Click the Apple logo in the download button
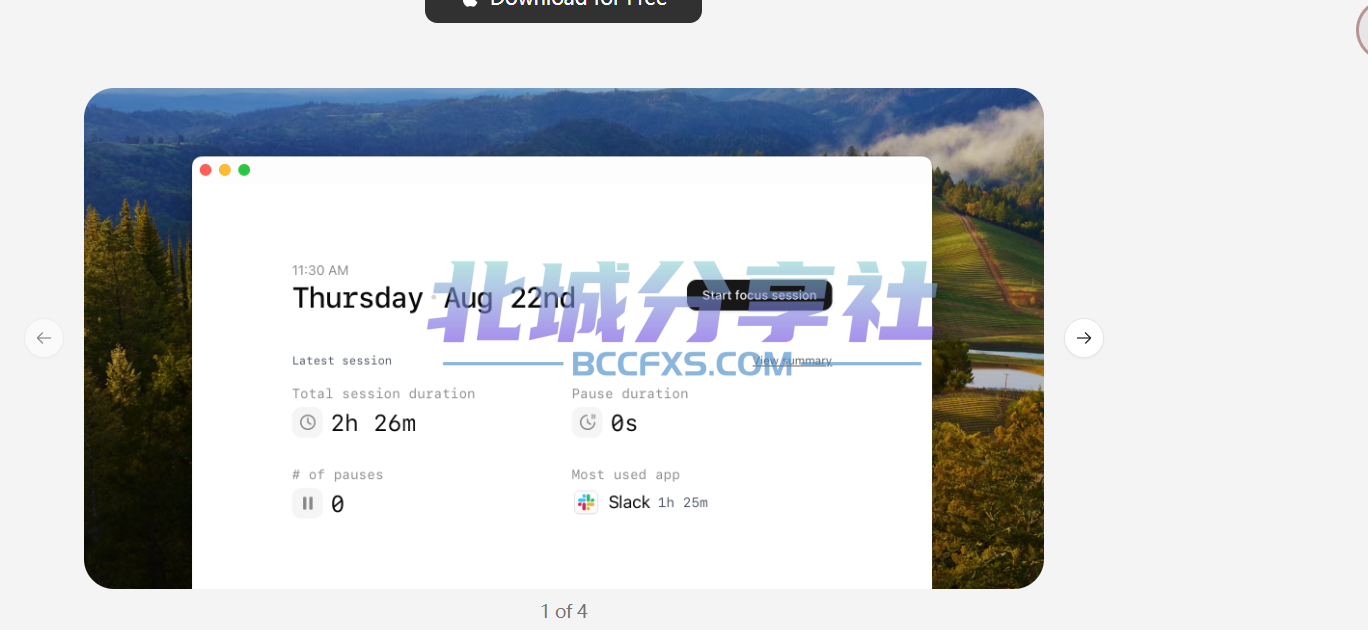1368x630 pixels. click(x=469, y=2)
